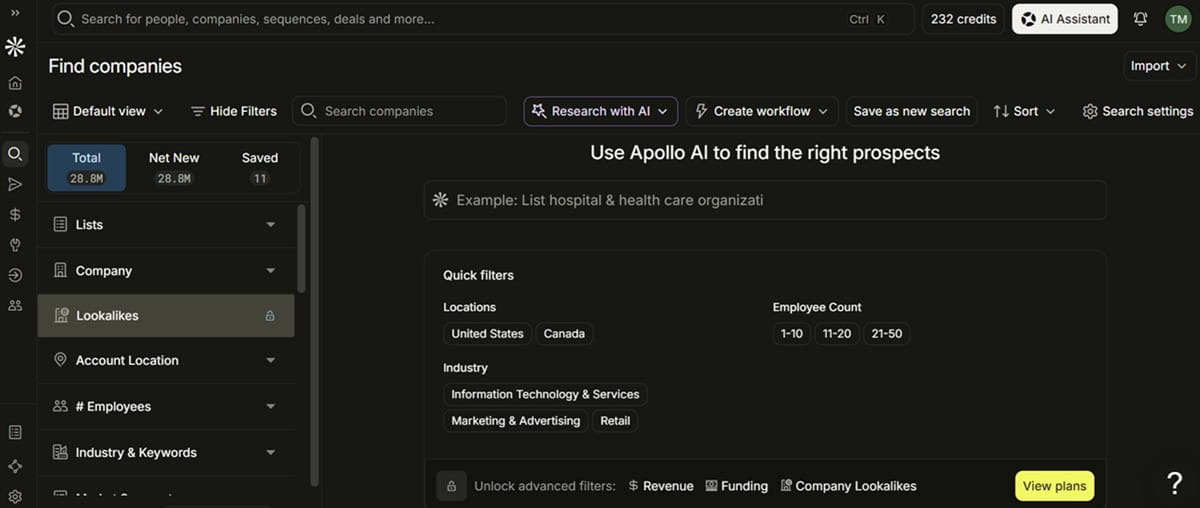This screenshot has height=508, width=1200.
Task: Toggle the Canada location filter
Action: click(x=564, y=334)
